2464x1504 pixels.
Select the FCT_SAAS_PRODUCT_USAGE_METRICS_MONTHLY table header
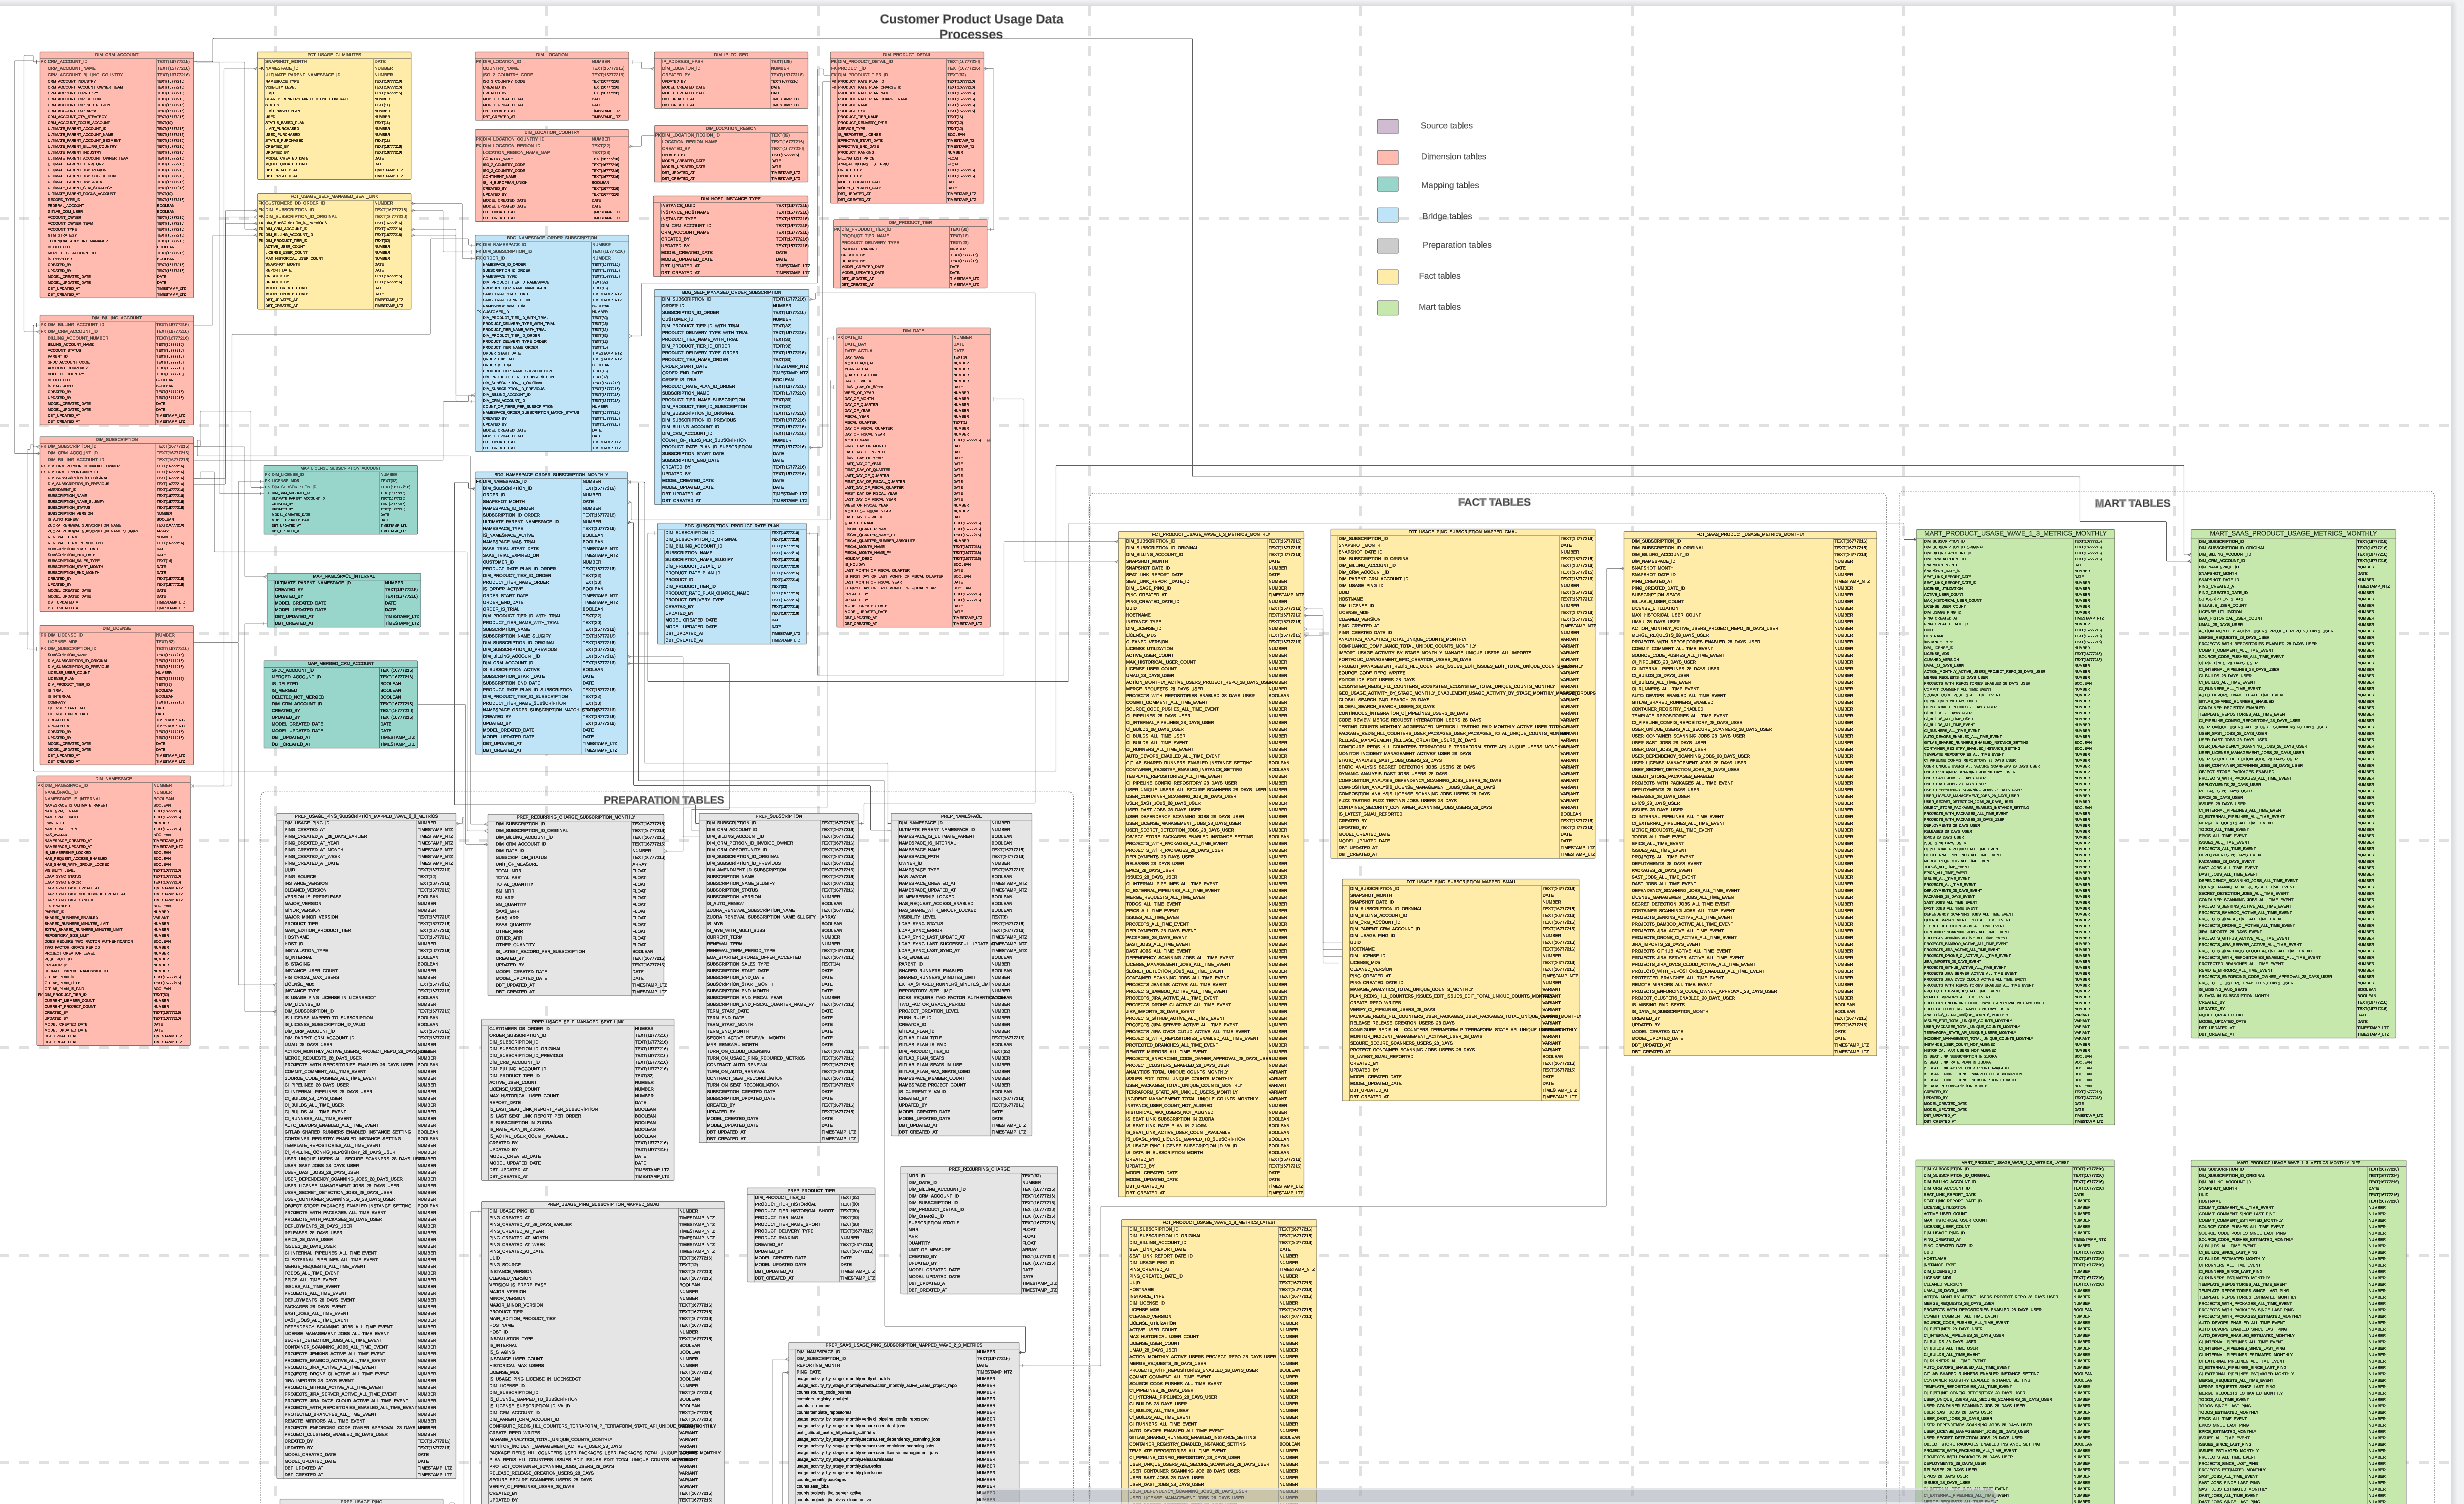(1750, 534)
